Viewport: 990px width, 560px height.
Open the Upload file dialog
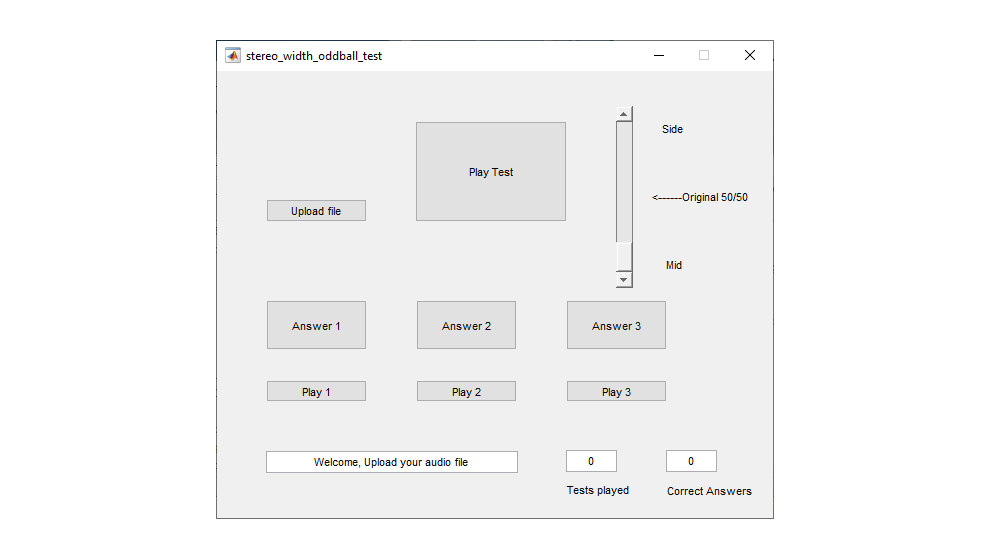(316, 211)
